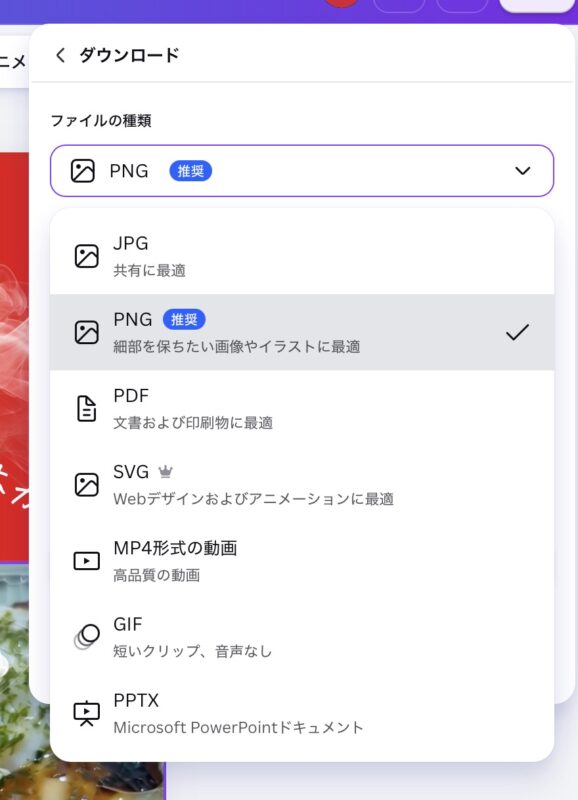The width and height of the screenshot is (578, 800).
Task: Click the MP4 video play icon
Action: coord(87,561)
